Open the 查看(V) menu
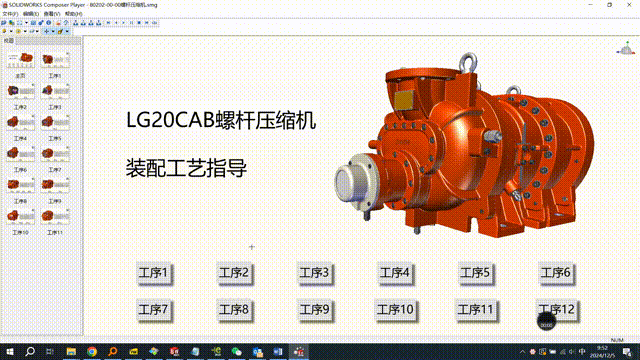 (52, 13)
